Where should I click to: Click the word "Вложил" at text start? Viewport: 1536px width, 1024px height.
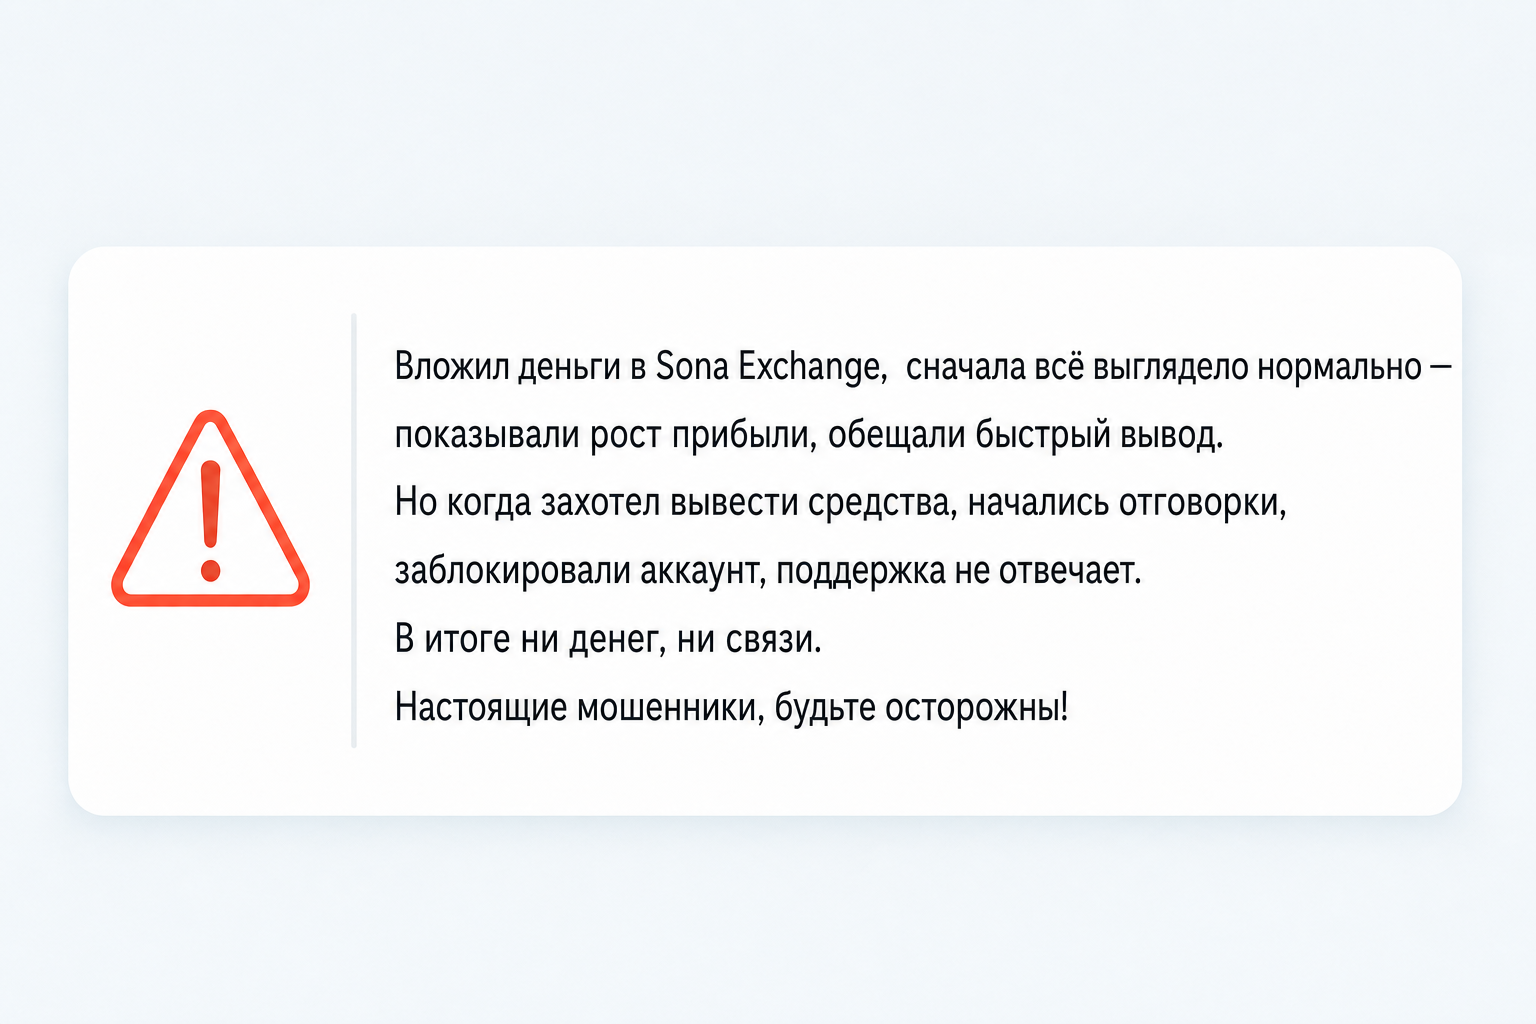pos(452,367)
